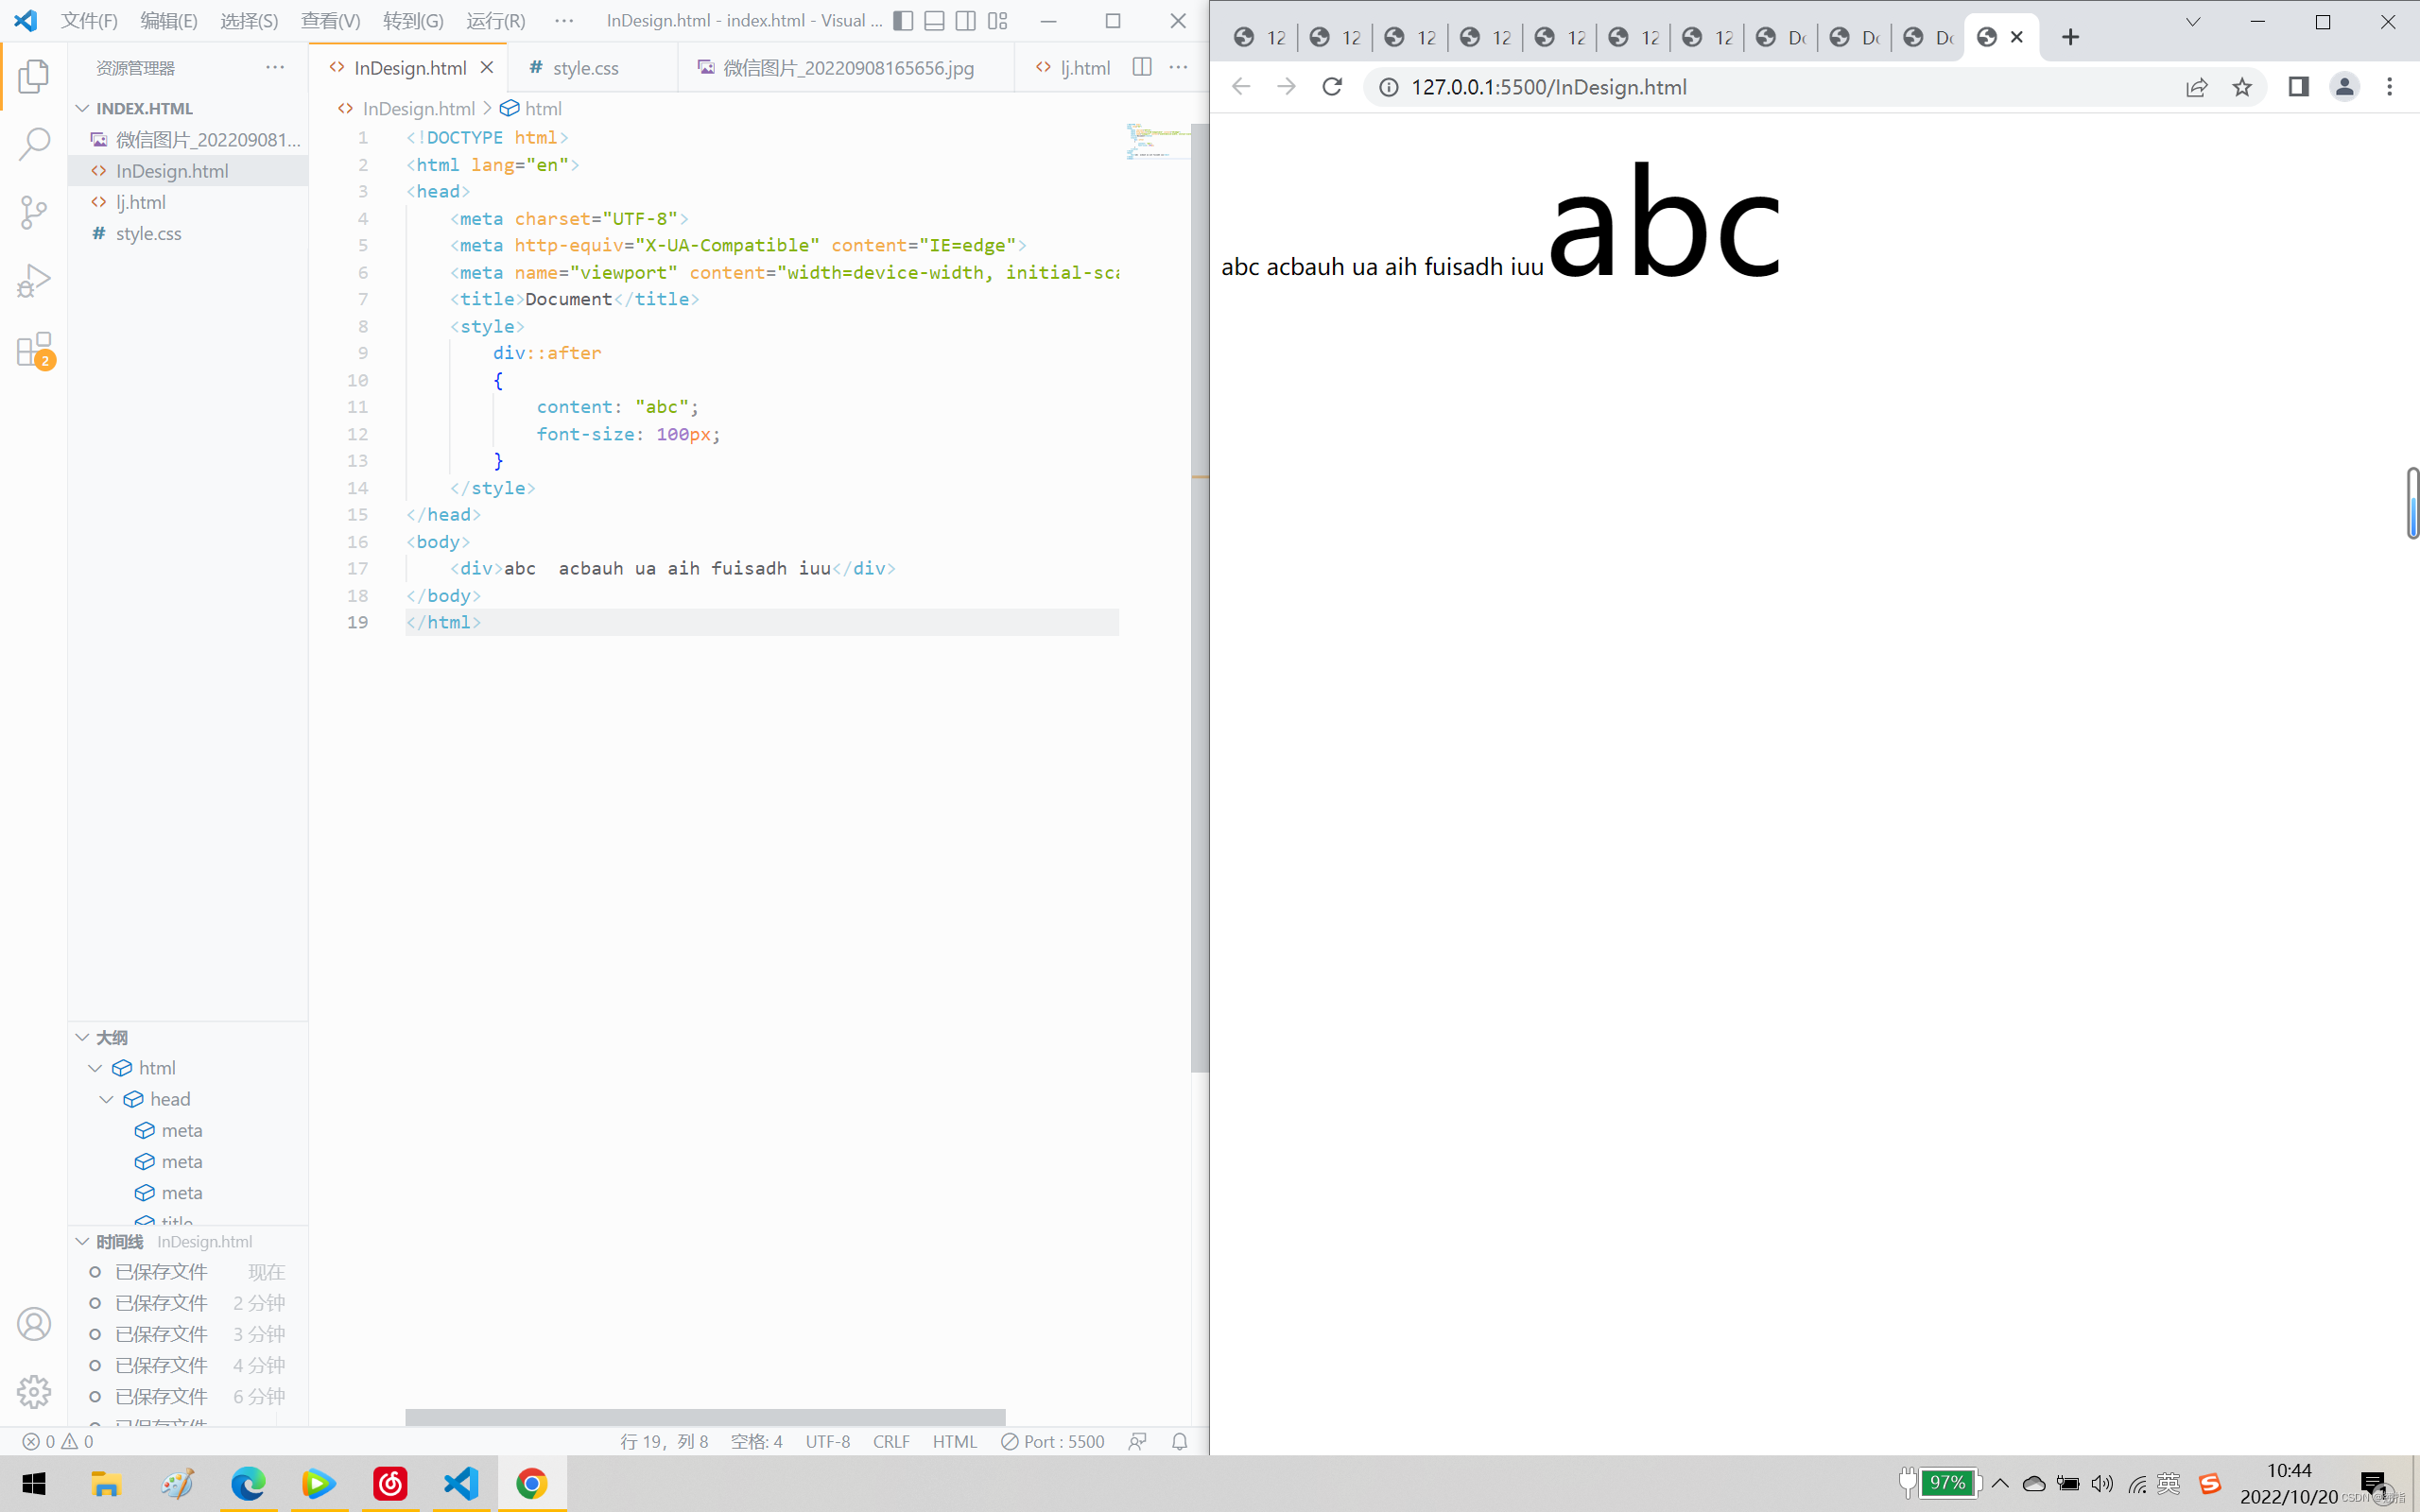This screenshot has height=1512, width=2420.
Task: Click the editor horizontal scrollbar
Action: click(x=704, y=1417)
